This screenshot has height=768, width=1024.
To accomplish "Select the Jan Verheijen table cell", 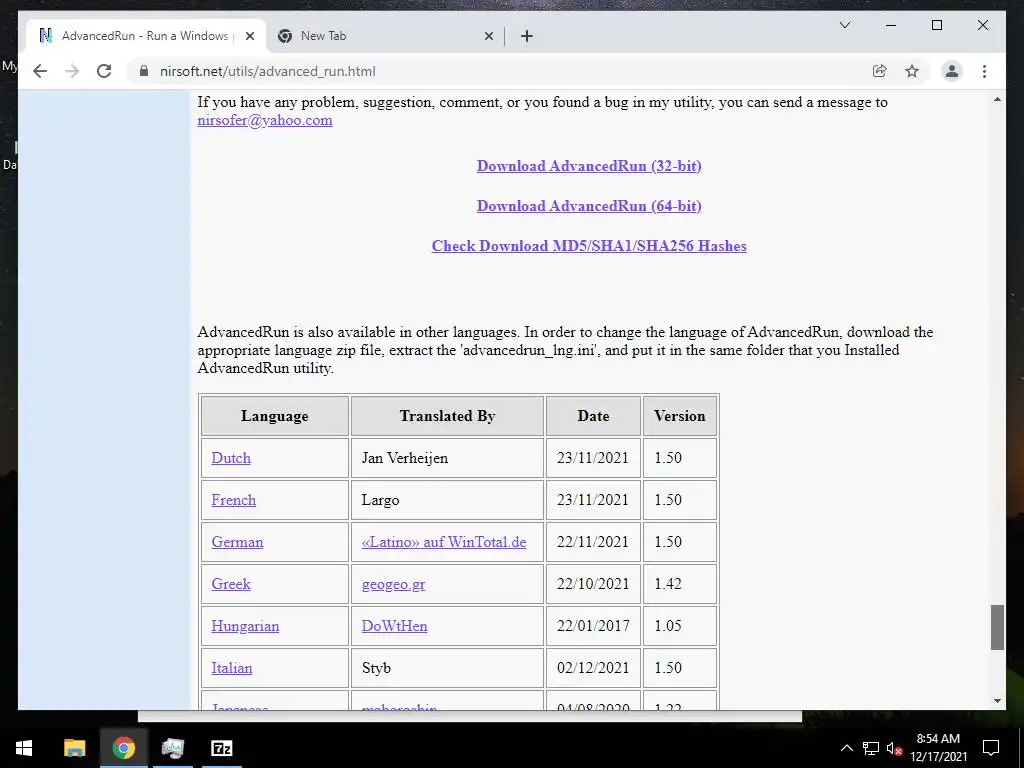I will coord(447,458).
